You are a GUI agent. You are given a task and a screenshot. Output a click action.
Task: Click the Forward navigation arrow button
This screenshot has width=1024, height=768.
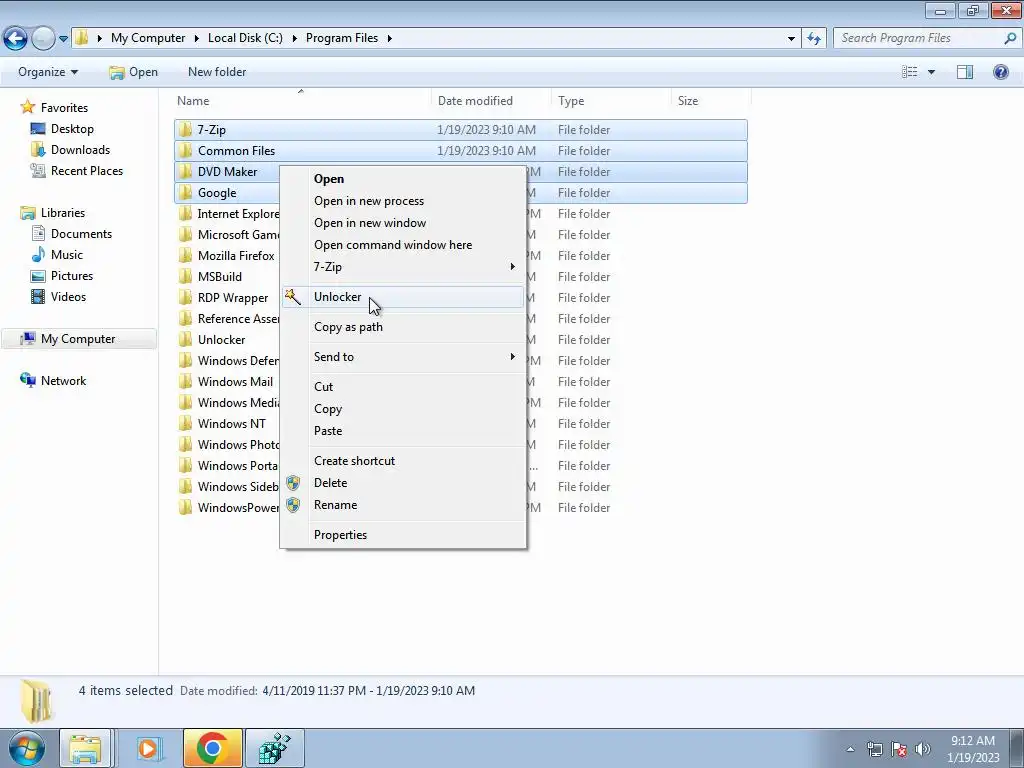[43, 38]
